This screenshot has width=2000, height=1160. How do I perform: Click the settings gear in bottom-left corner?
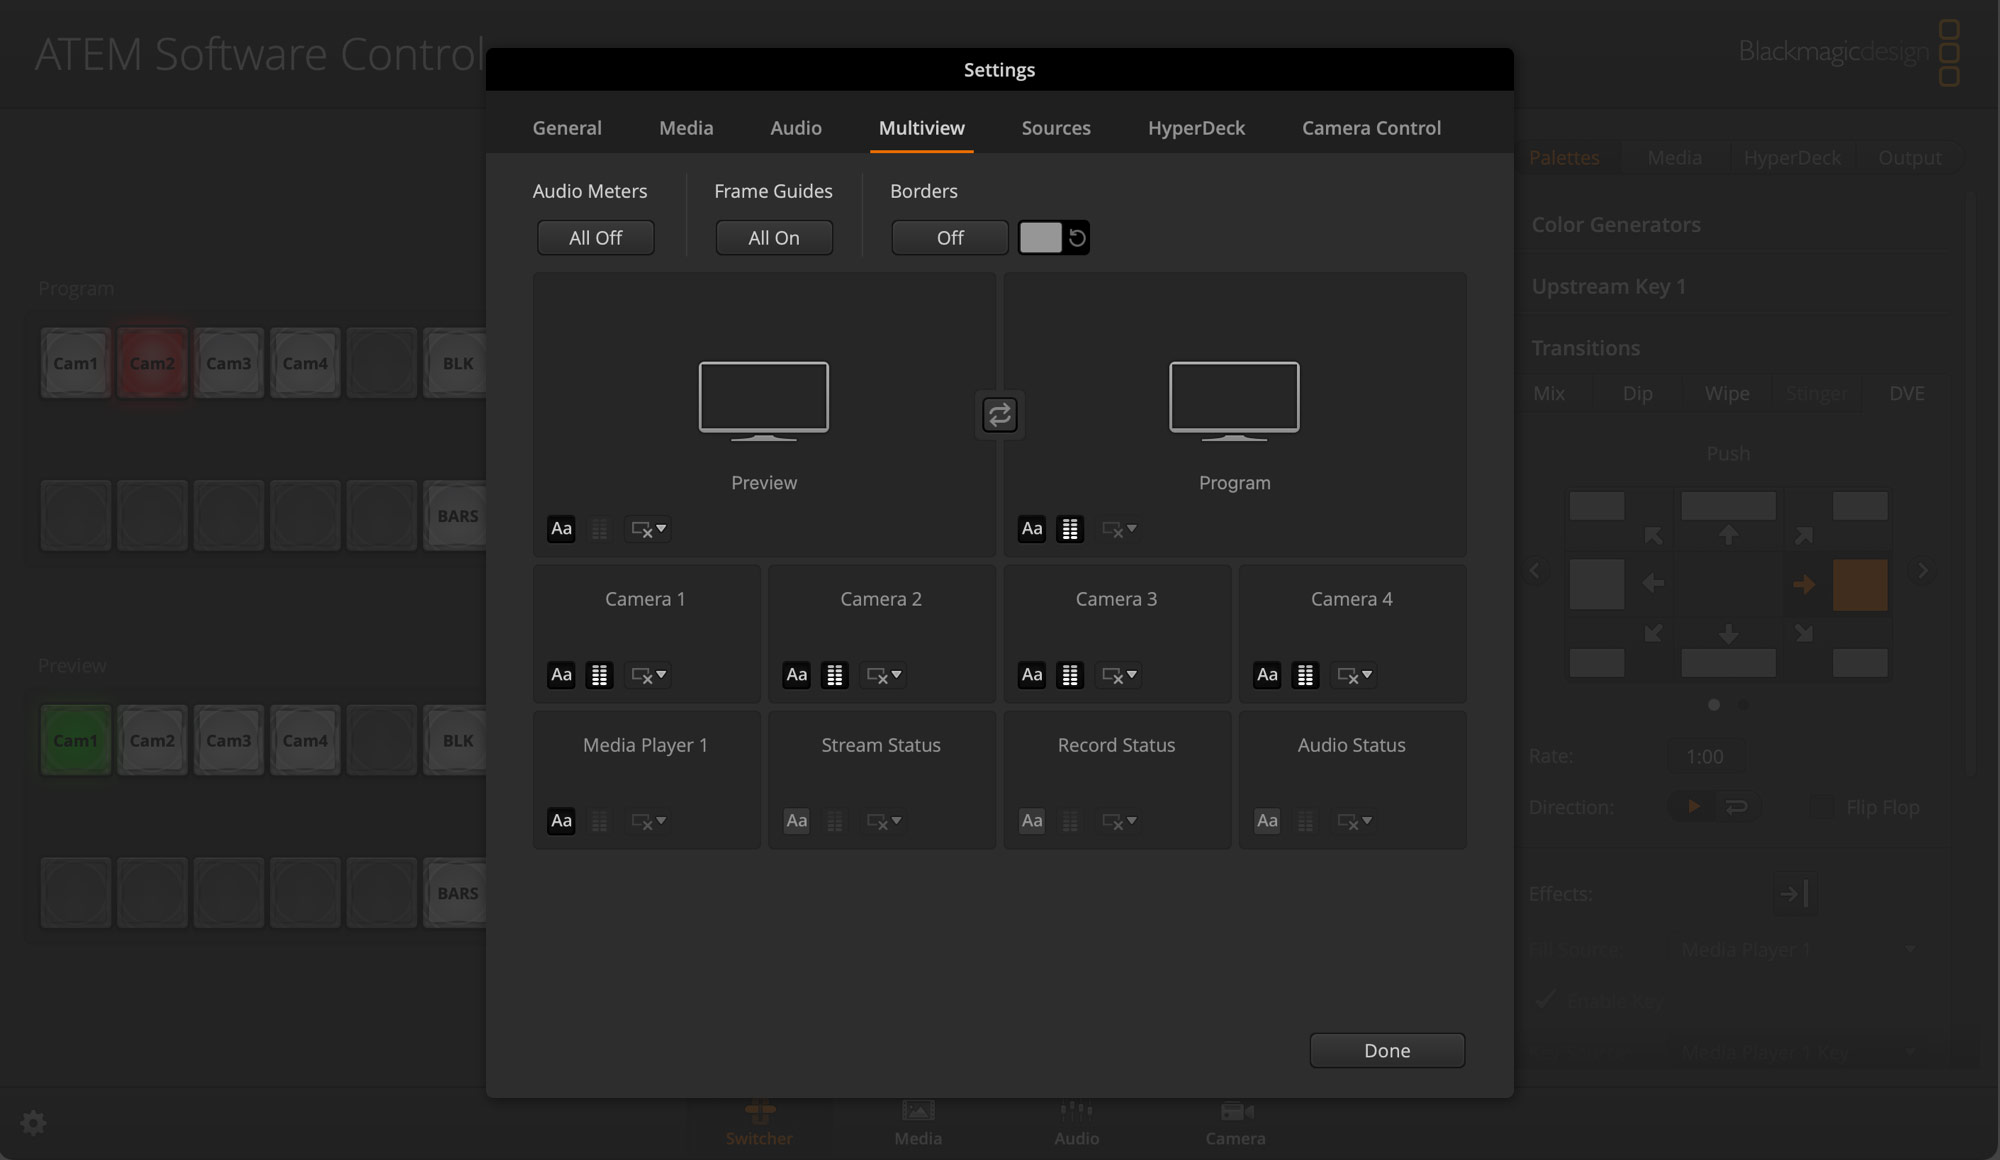33,1123
